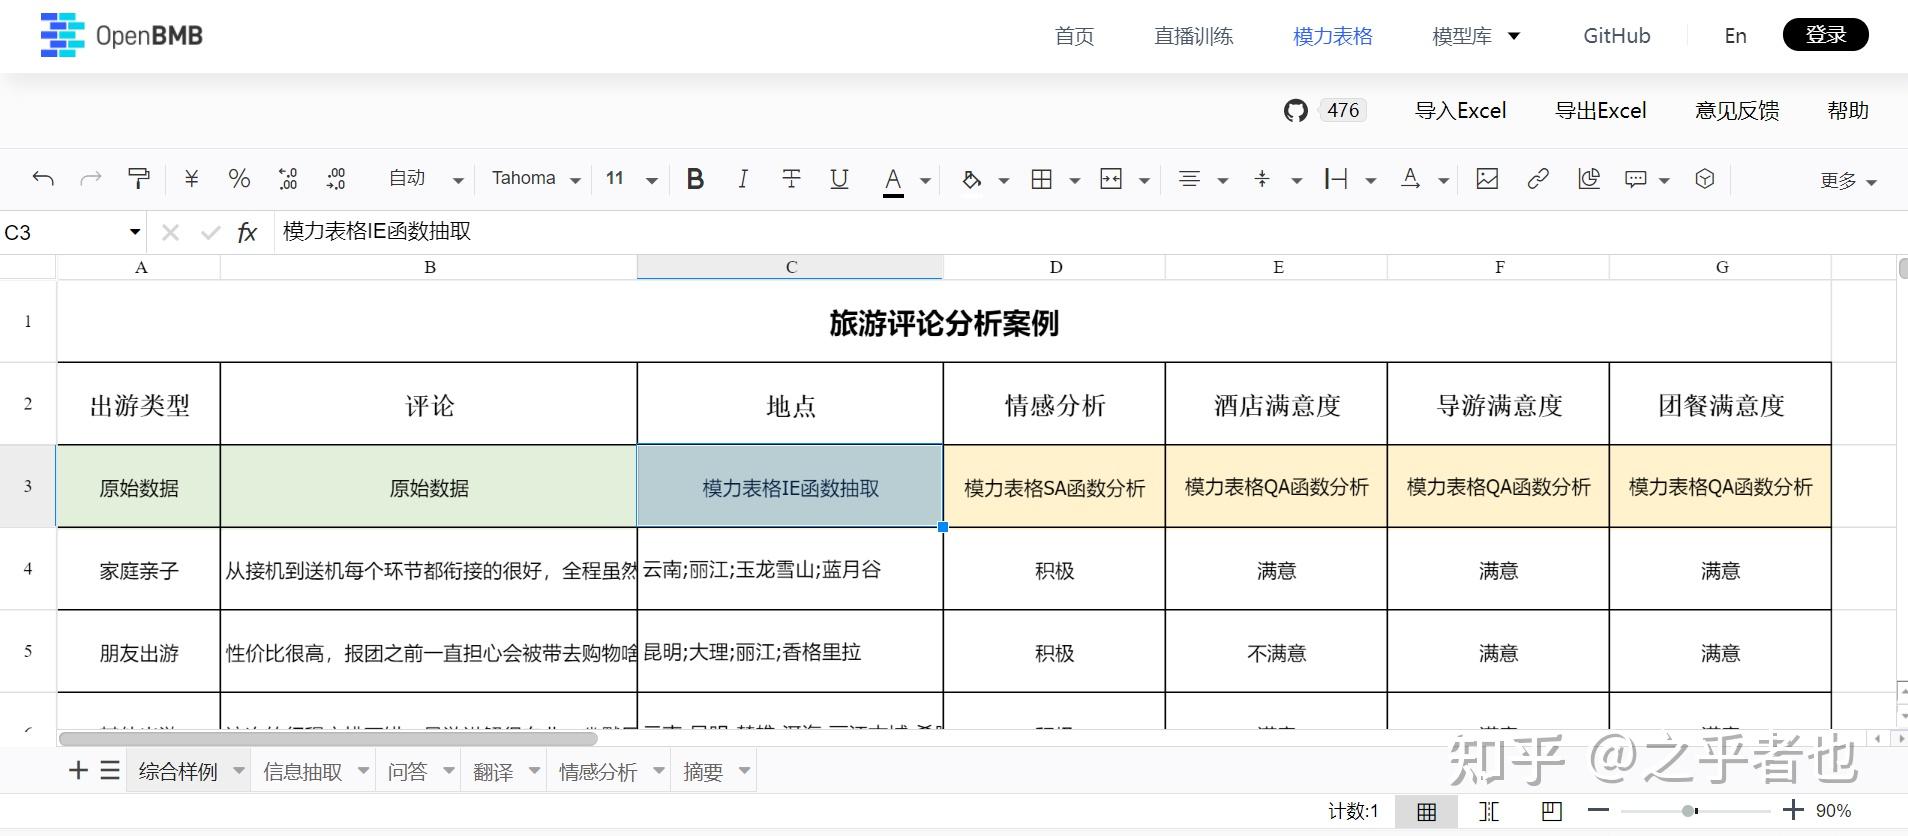
Task: Confirm formula entry with checkmark icon
Action: click(210, 233)
